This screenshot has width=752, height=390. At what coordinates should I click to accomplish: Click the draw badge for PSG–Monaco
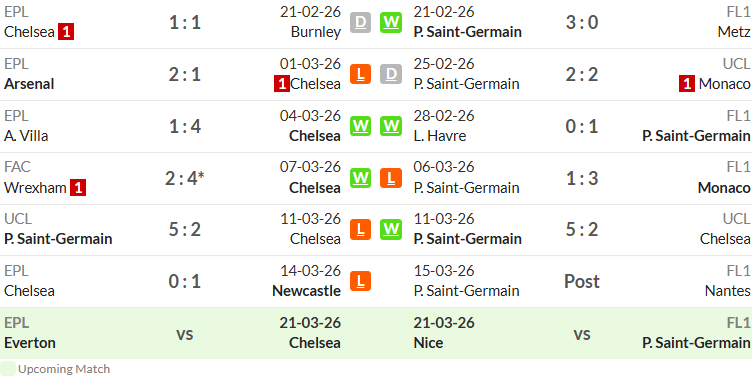click(391, 74)
